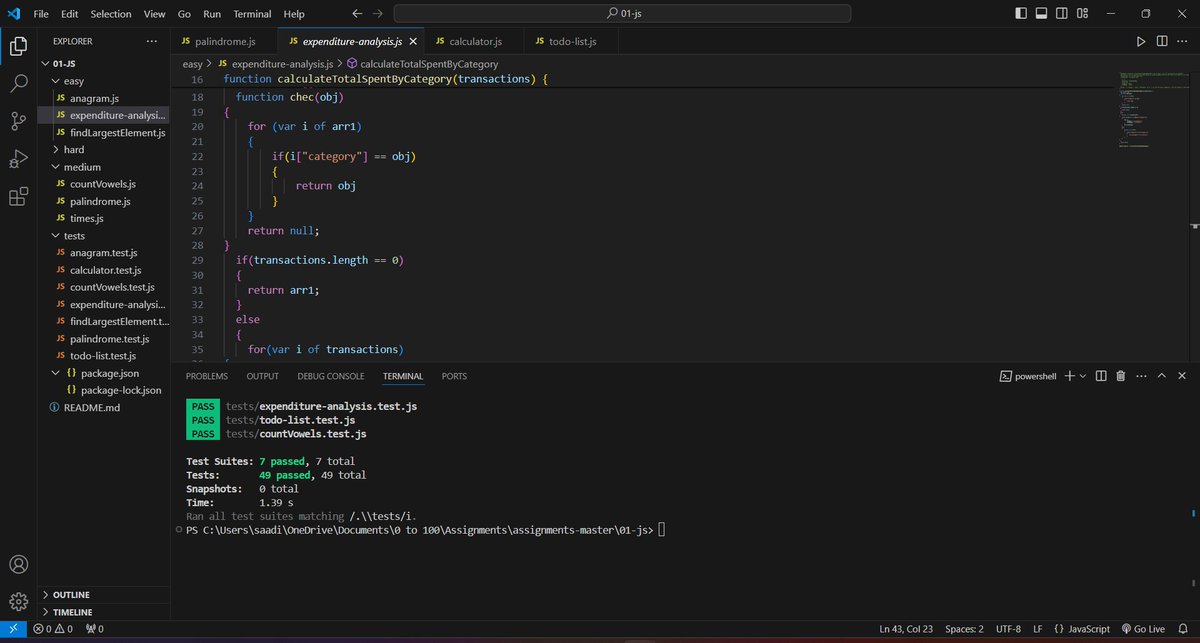
Task: Open the Accounts menu icon
Action: point(18,564)
